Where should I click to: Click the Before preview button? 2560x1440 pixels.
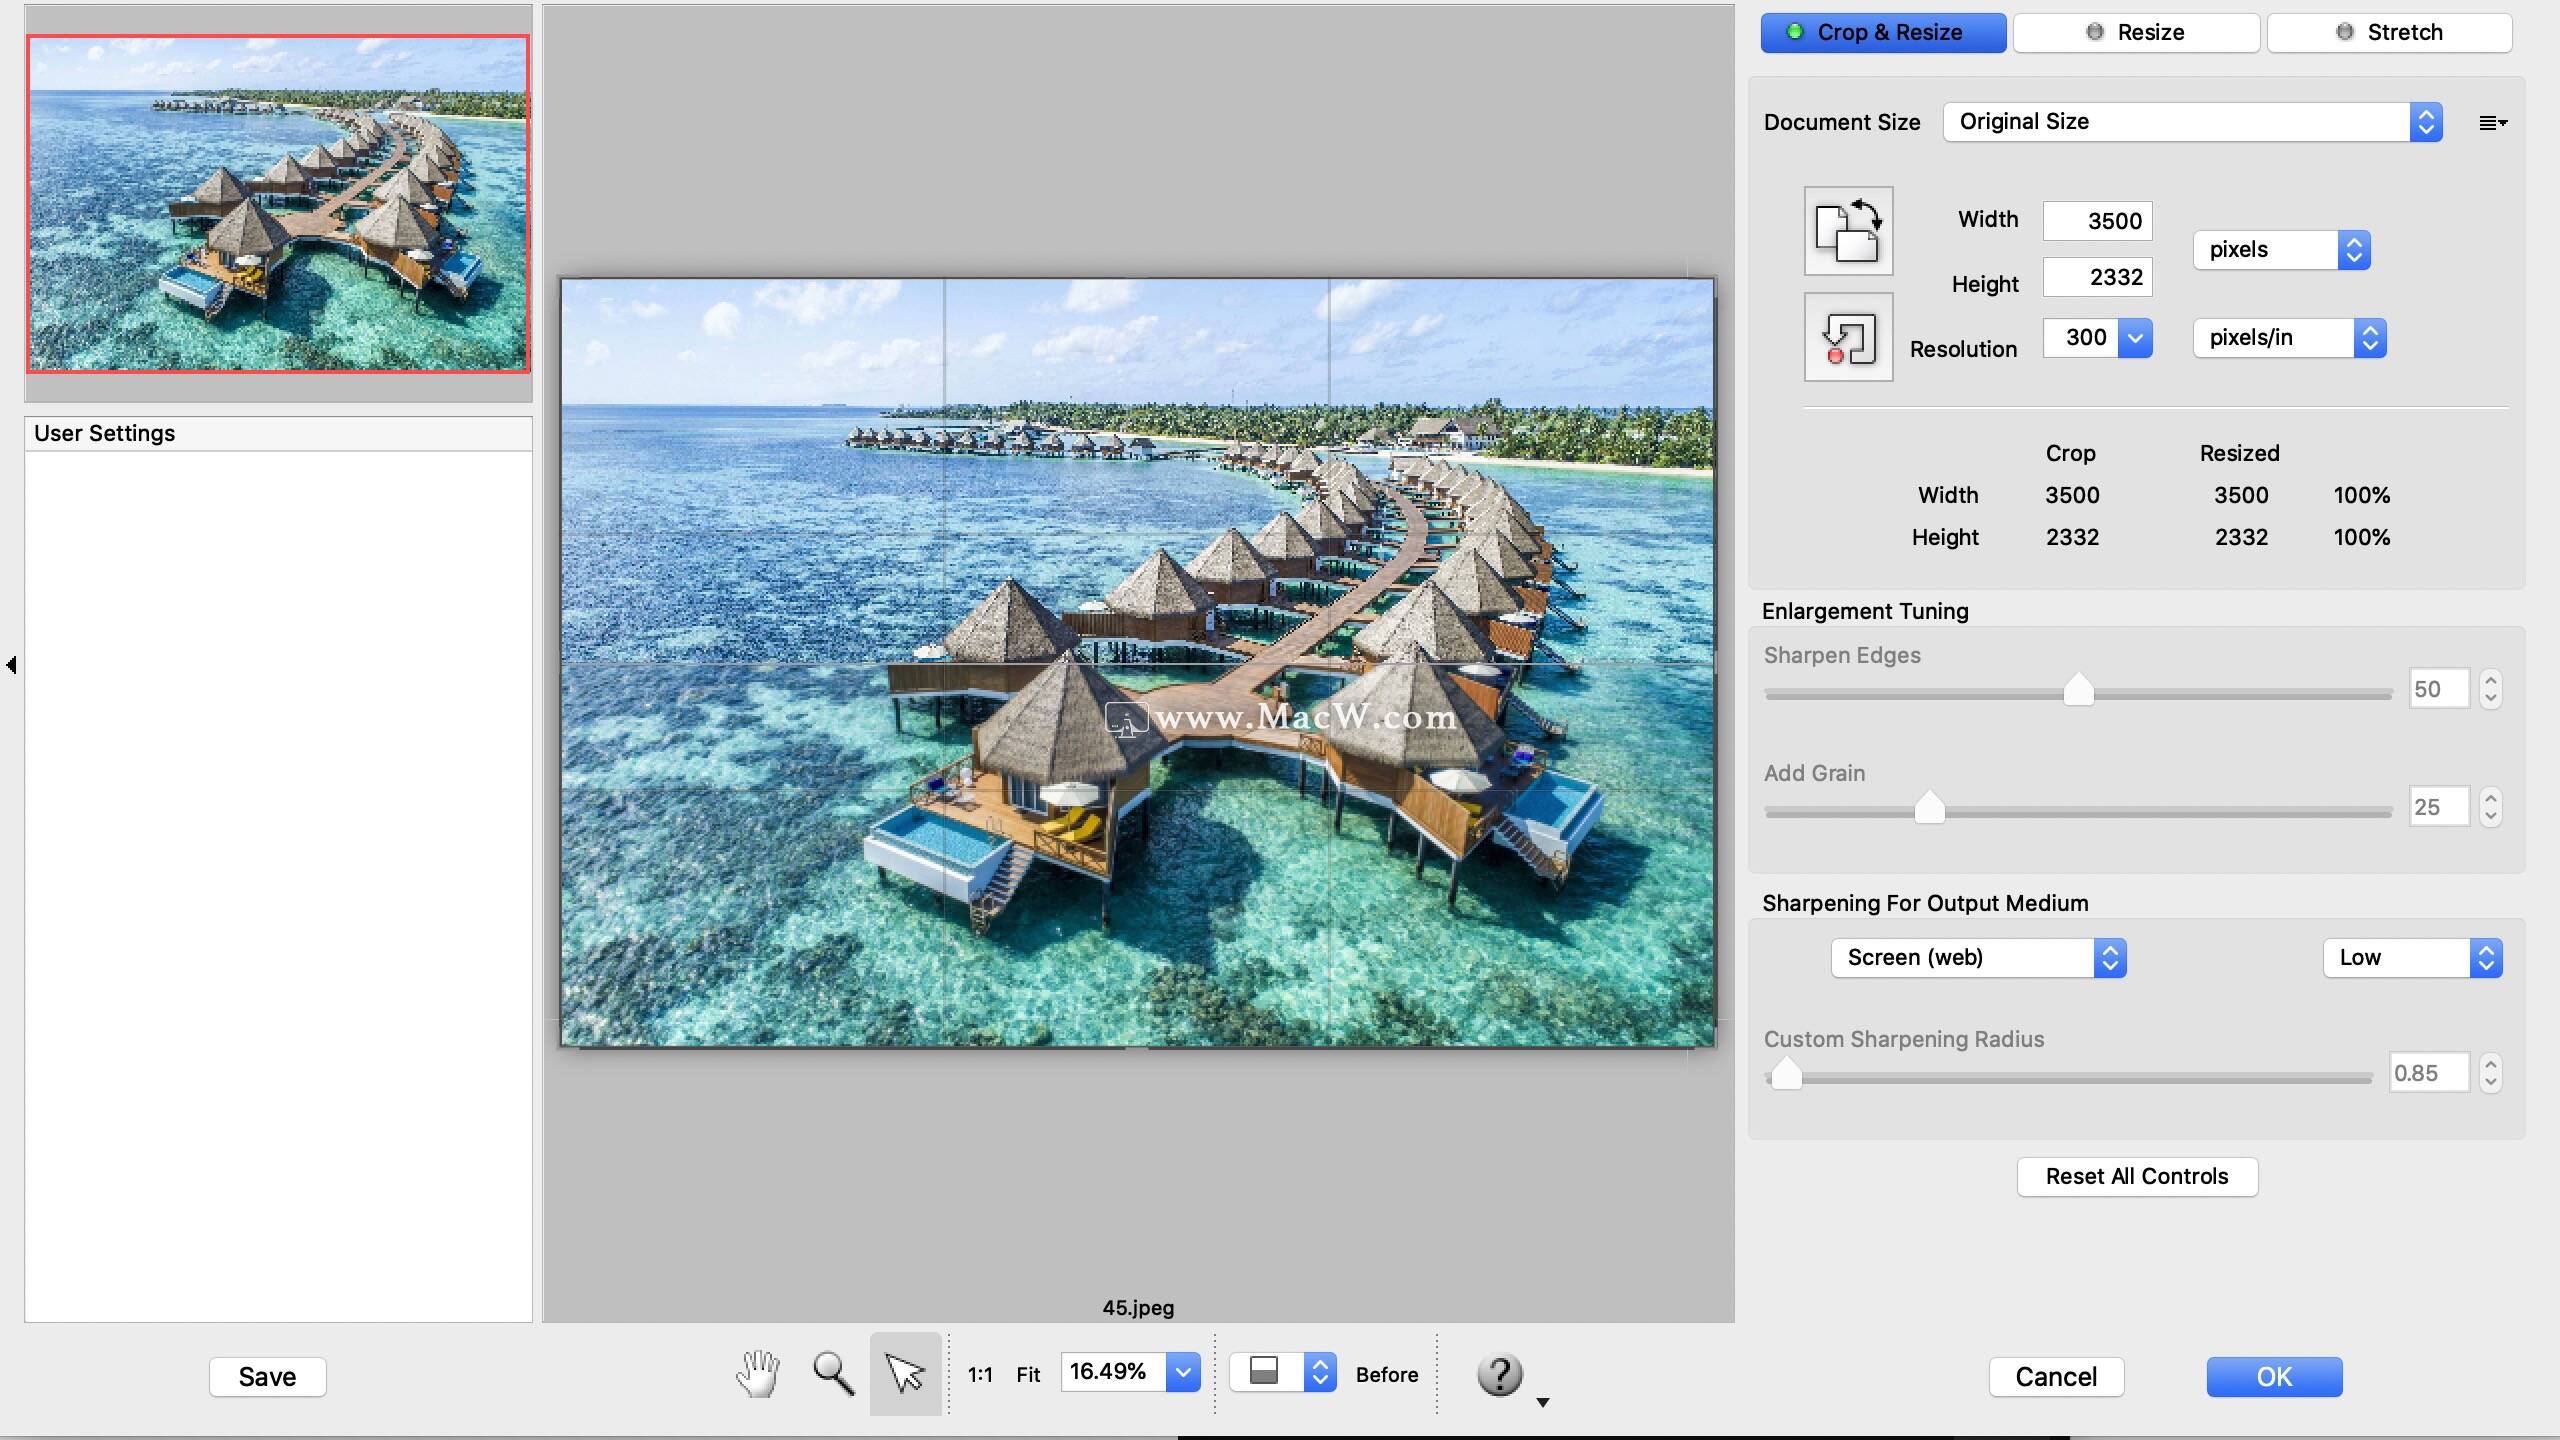1386,1375
